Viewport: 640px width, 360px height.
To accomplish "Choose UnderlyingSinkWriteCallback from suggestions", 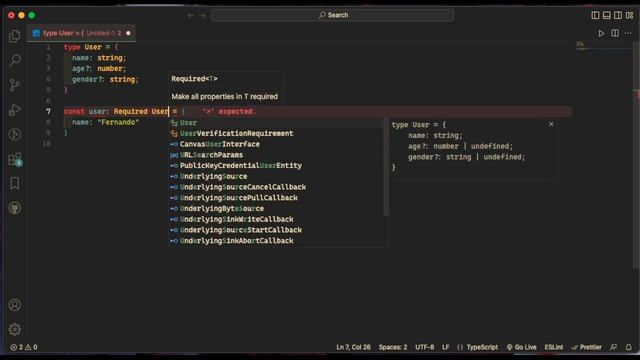I will pos(277,219).
